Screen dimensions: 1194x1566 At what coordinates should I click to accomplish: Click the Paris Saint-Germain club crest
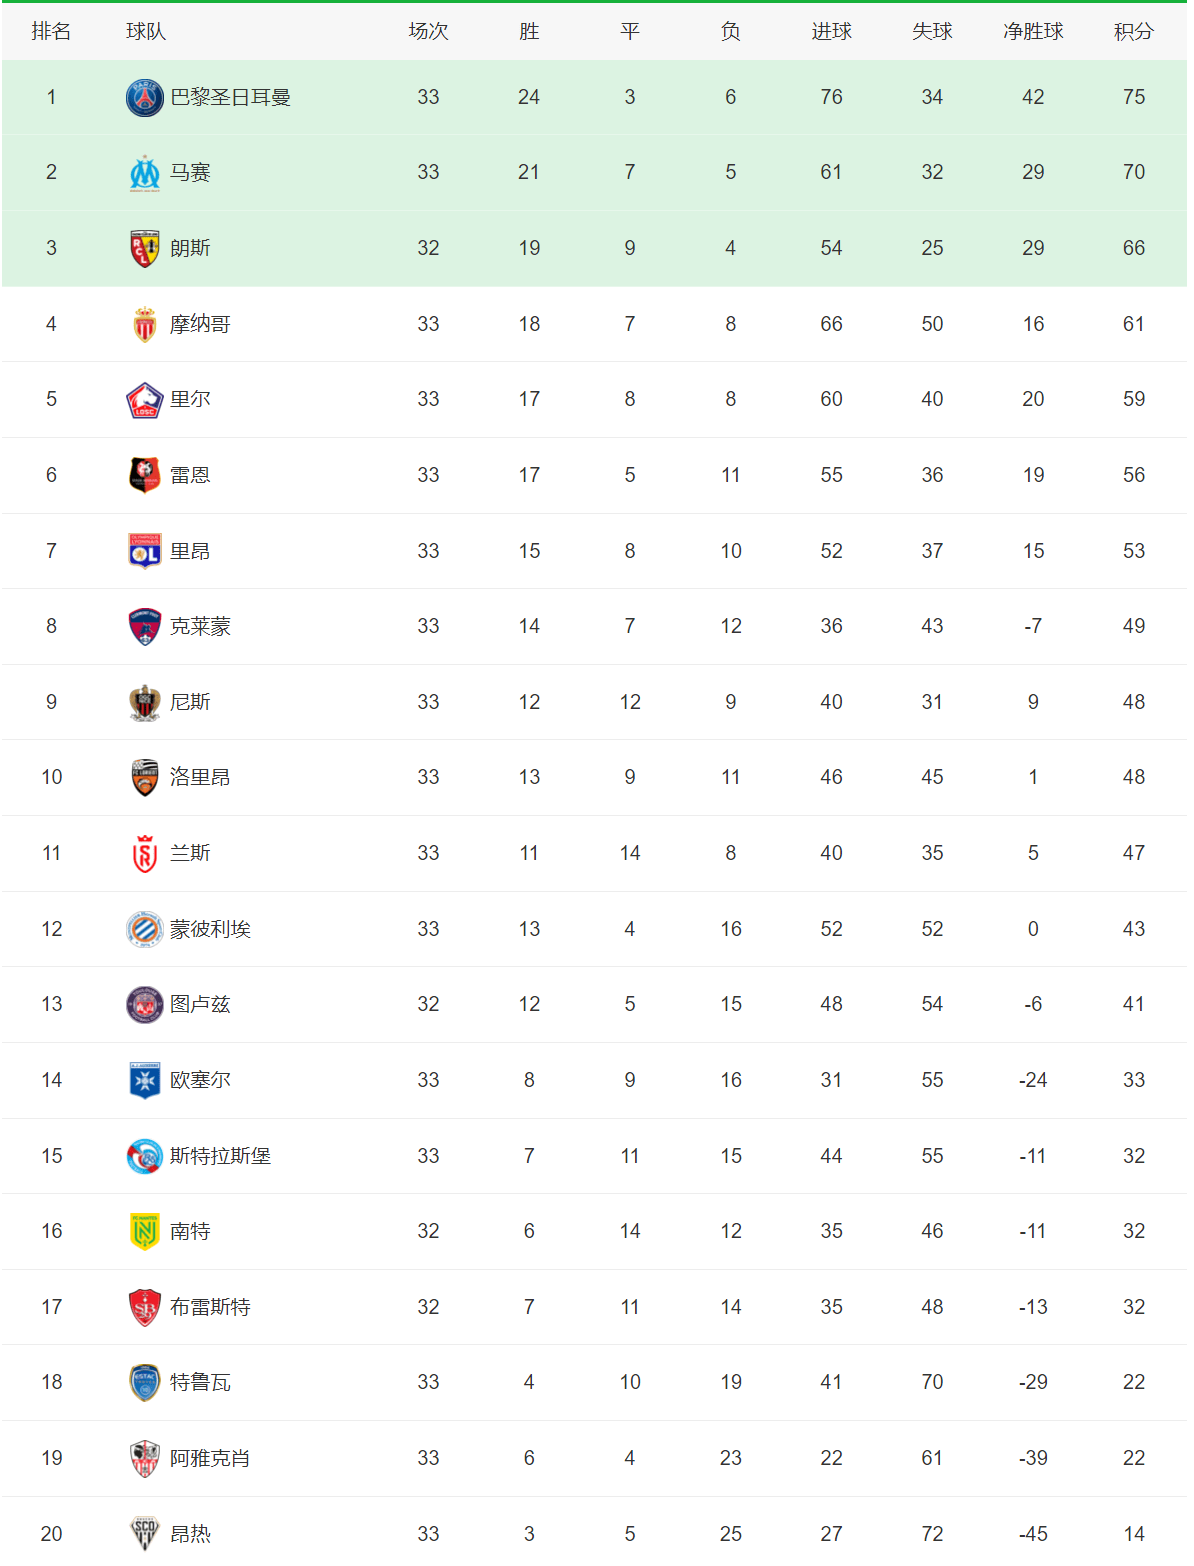(x=145, y=98)
